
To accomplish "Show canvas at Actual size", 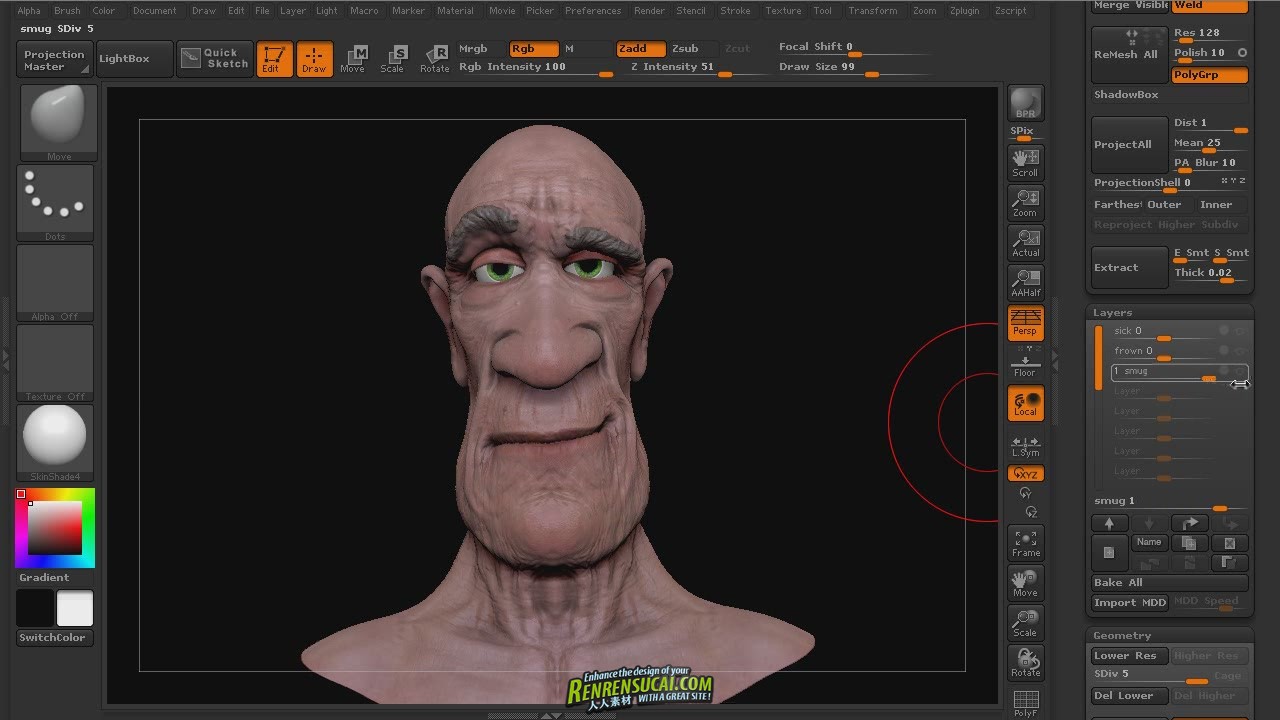I will pos(1025,242).
